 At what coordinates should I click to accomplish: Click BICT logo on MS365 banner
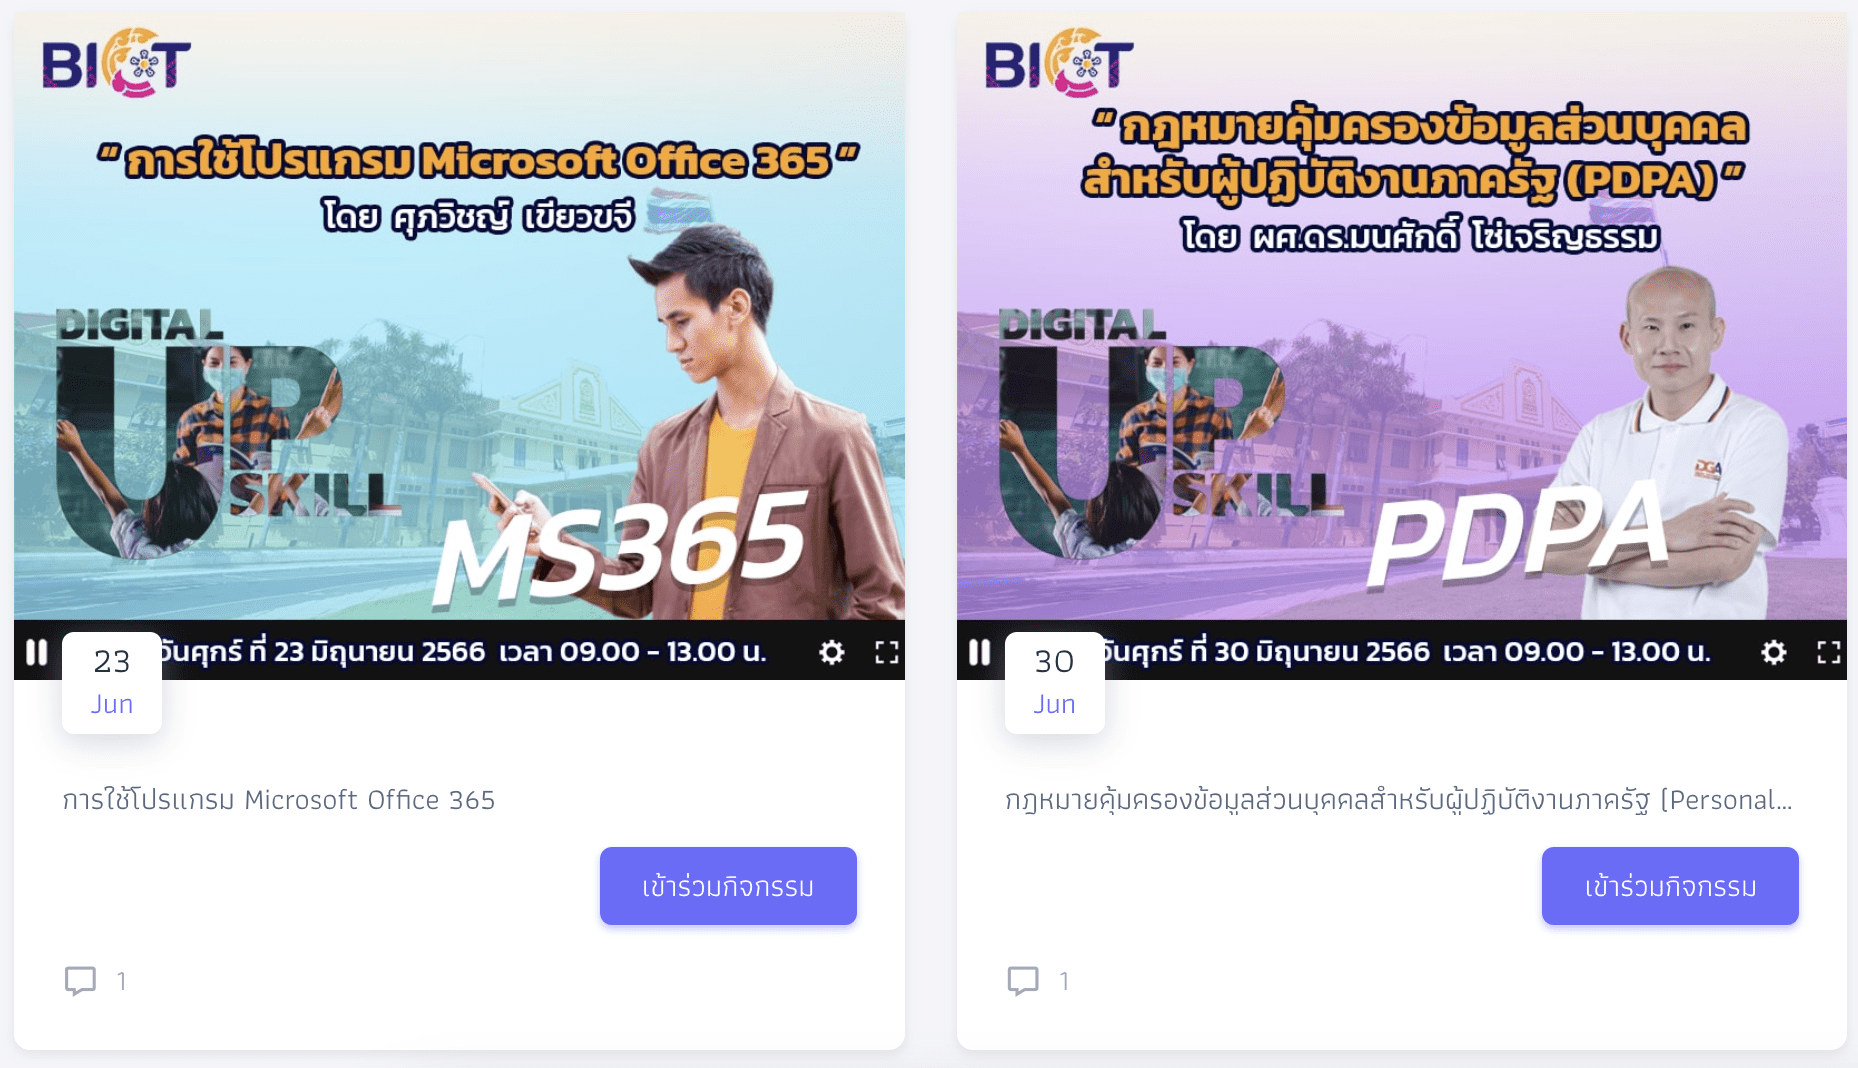tap(116, 63)
